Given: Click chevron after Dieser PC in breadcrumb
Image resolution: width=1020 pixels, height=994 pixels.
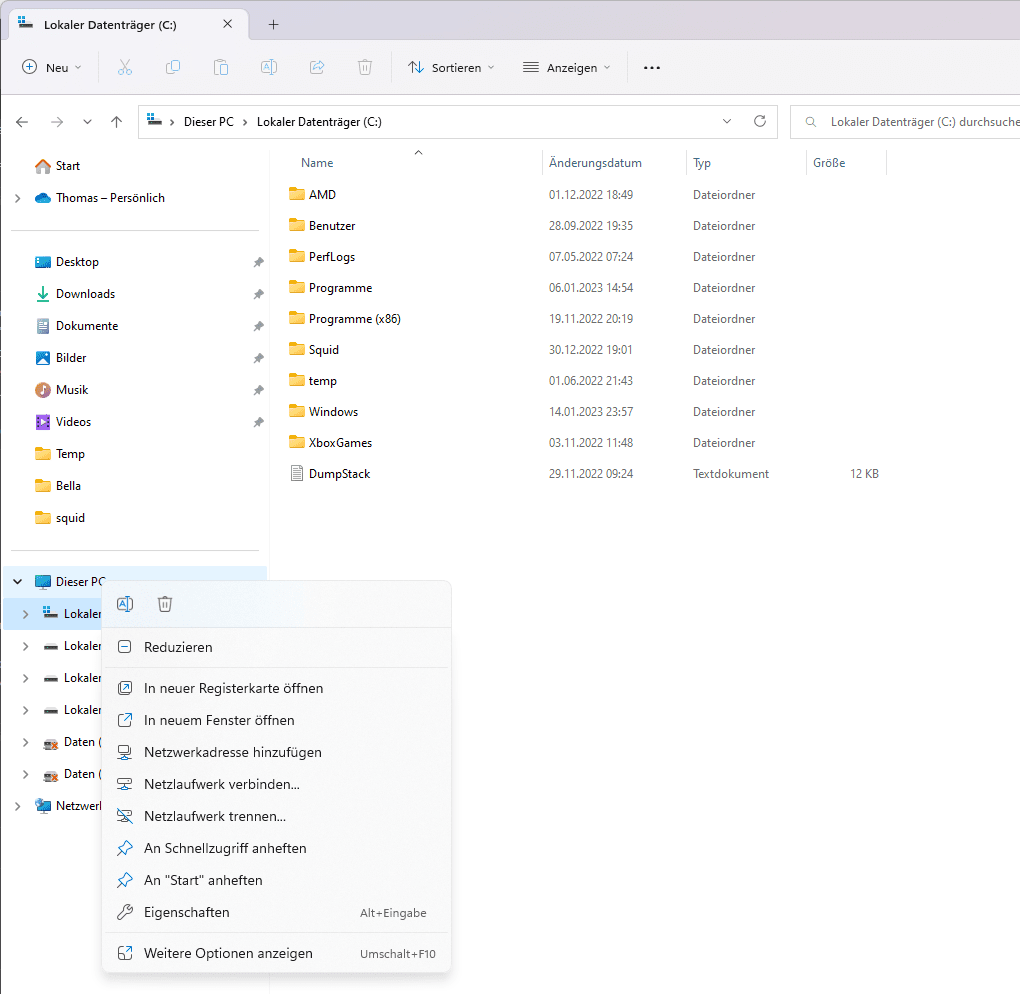Looking at the screenshot, I should [x=245, y=122].
